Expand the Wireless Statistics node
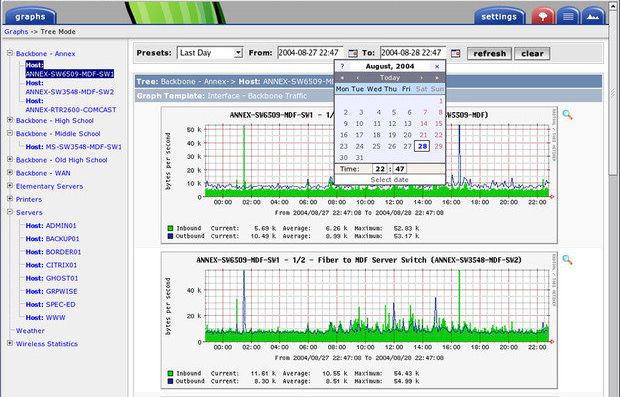Viewport: 620px width, 397px height. click(x=10, y=343)
